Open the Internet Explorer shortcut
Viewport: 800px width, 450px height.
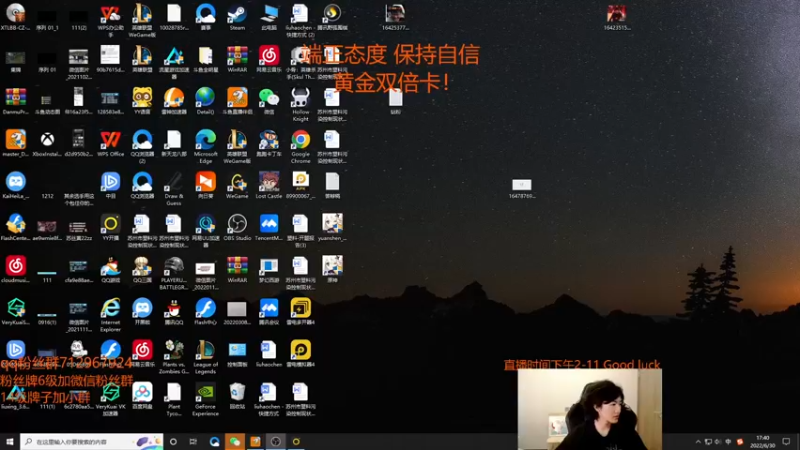pyautogui.click(x=110, y=315)
